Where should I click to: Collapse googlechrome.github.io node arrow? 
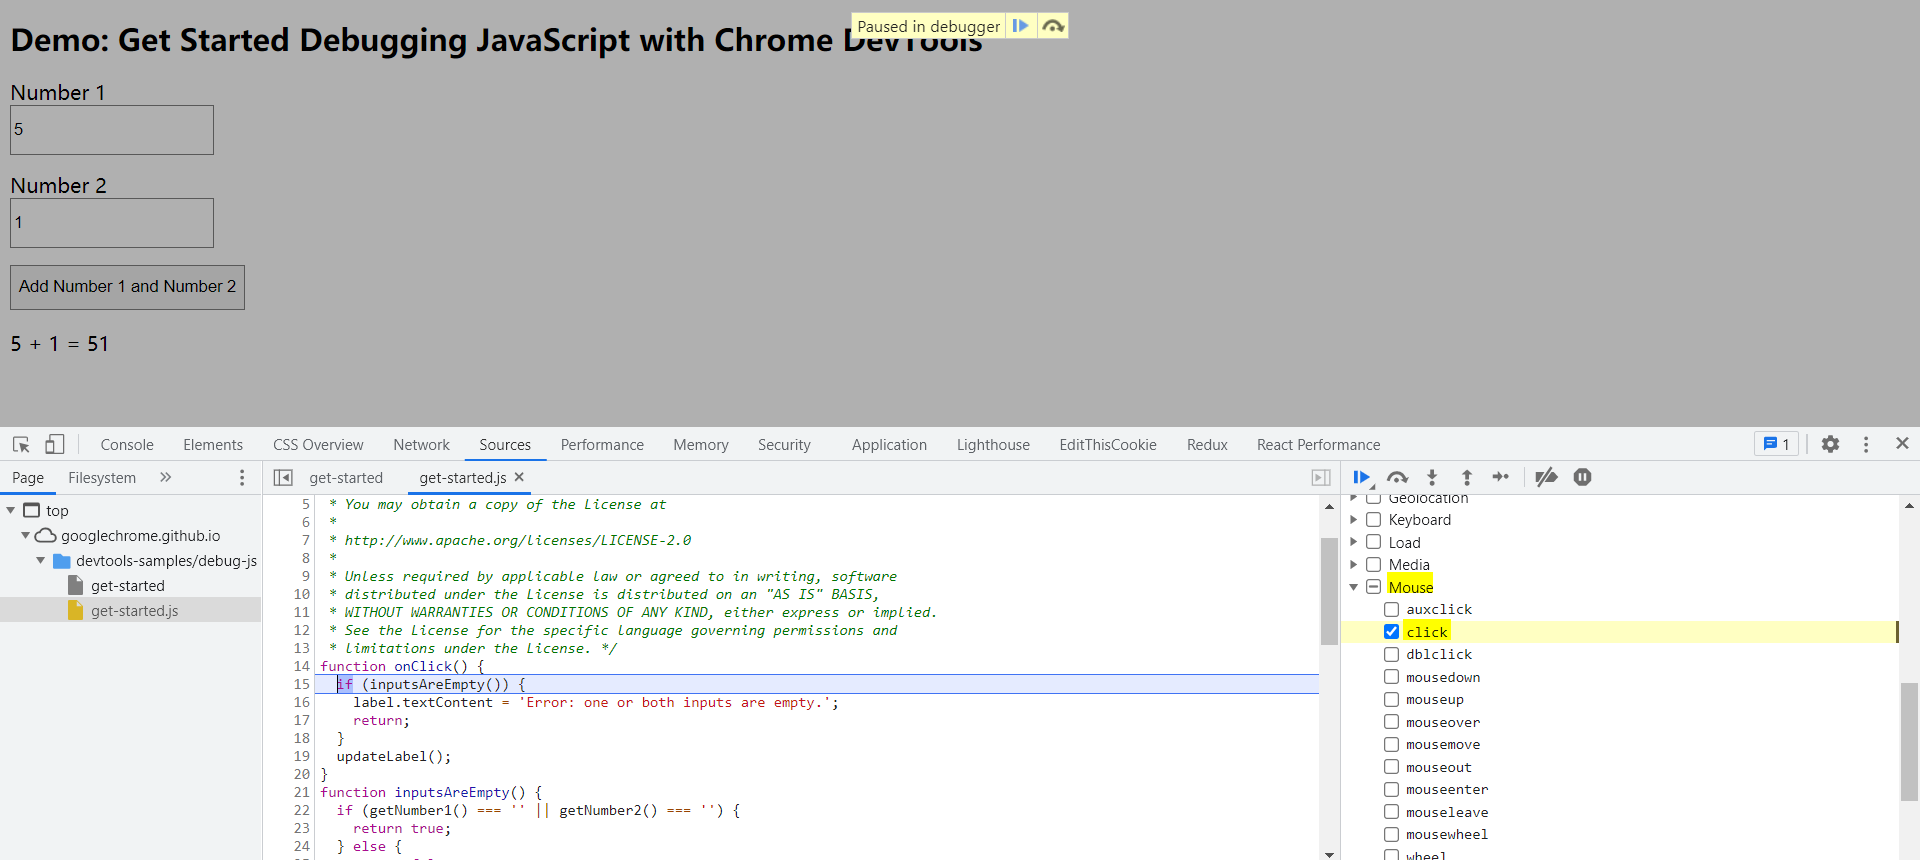tap(25, 535)
